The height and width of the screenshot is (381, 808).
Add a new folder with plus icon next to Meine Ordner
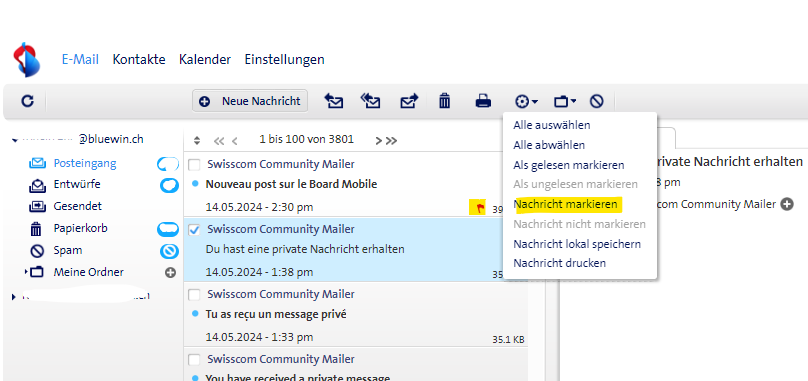tap(170, 273)
